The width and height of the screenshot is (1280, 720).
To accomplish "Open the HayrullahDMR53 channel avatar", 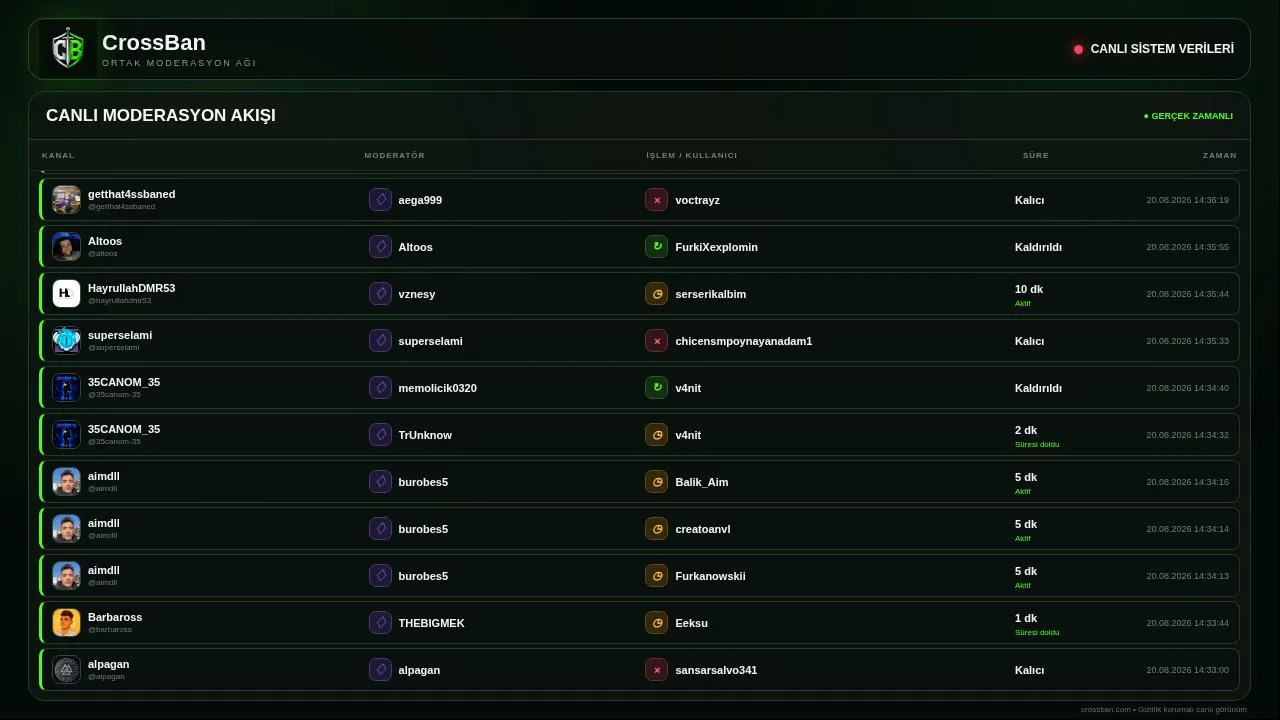I will point(66,294).
